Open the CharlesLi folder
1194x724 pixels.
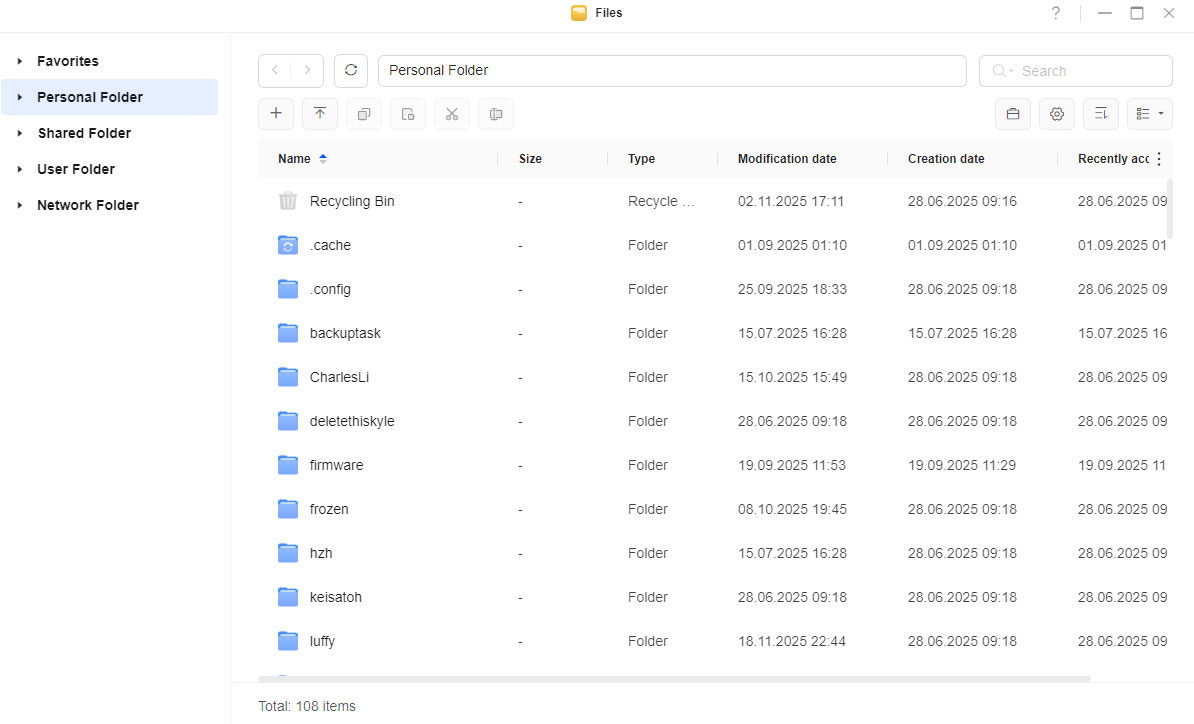pyautogui.click(x=339, y=377)
